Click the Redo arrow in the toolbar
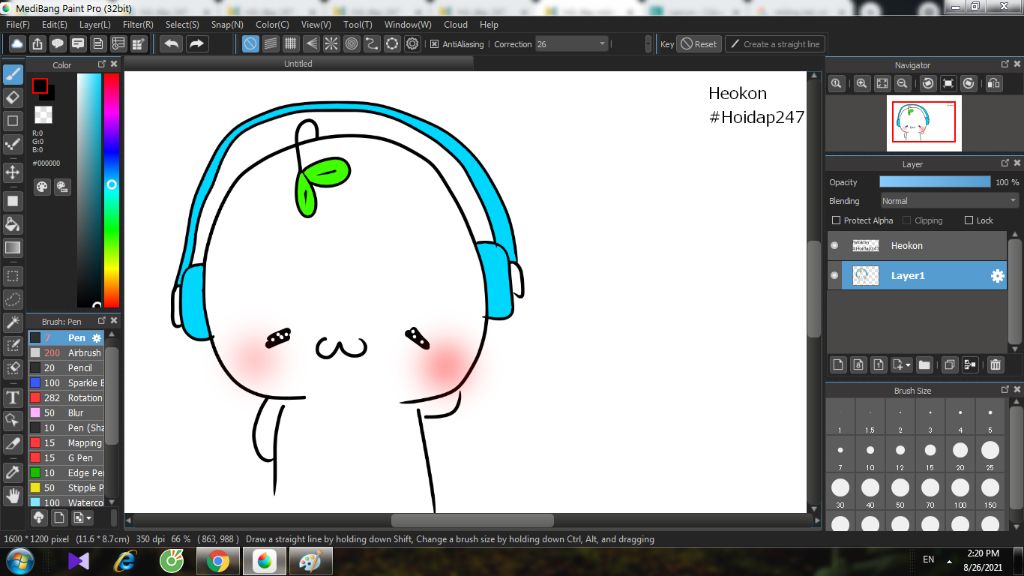 (x=196, y=44)
